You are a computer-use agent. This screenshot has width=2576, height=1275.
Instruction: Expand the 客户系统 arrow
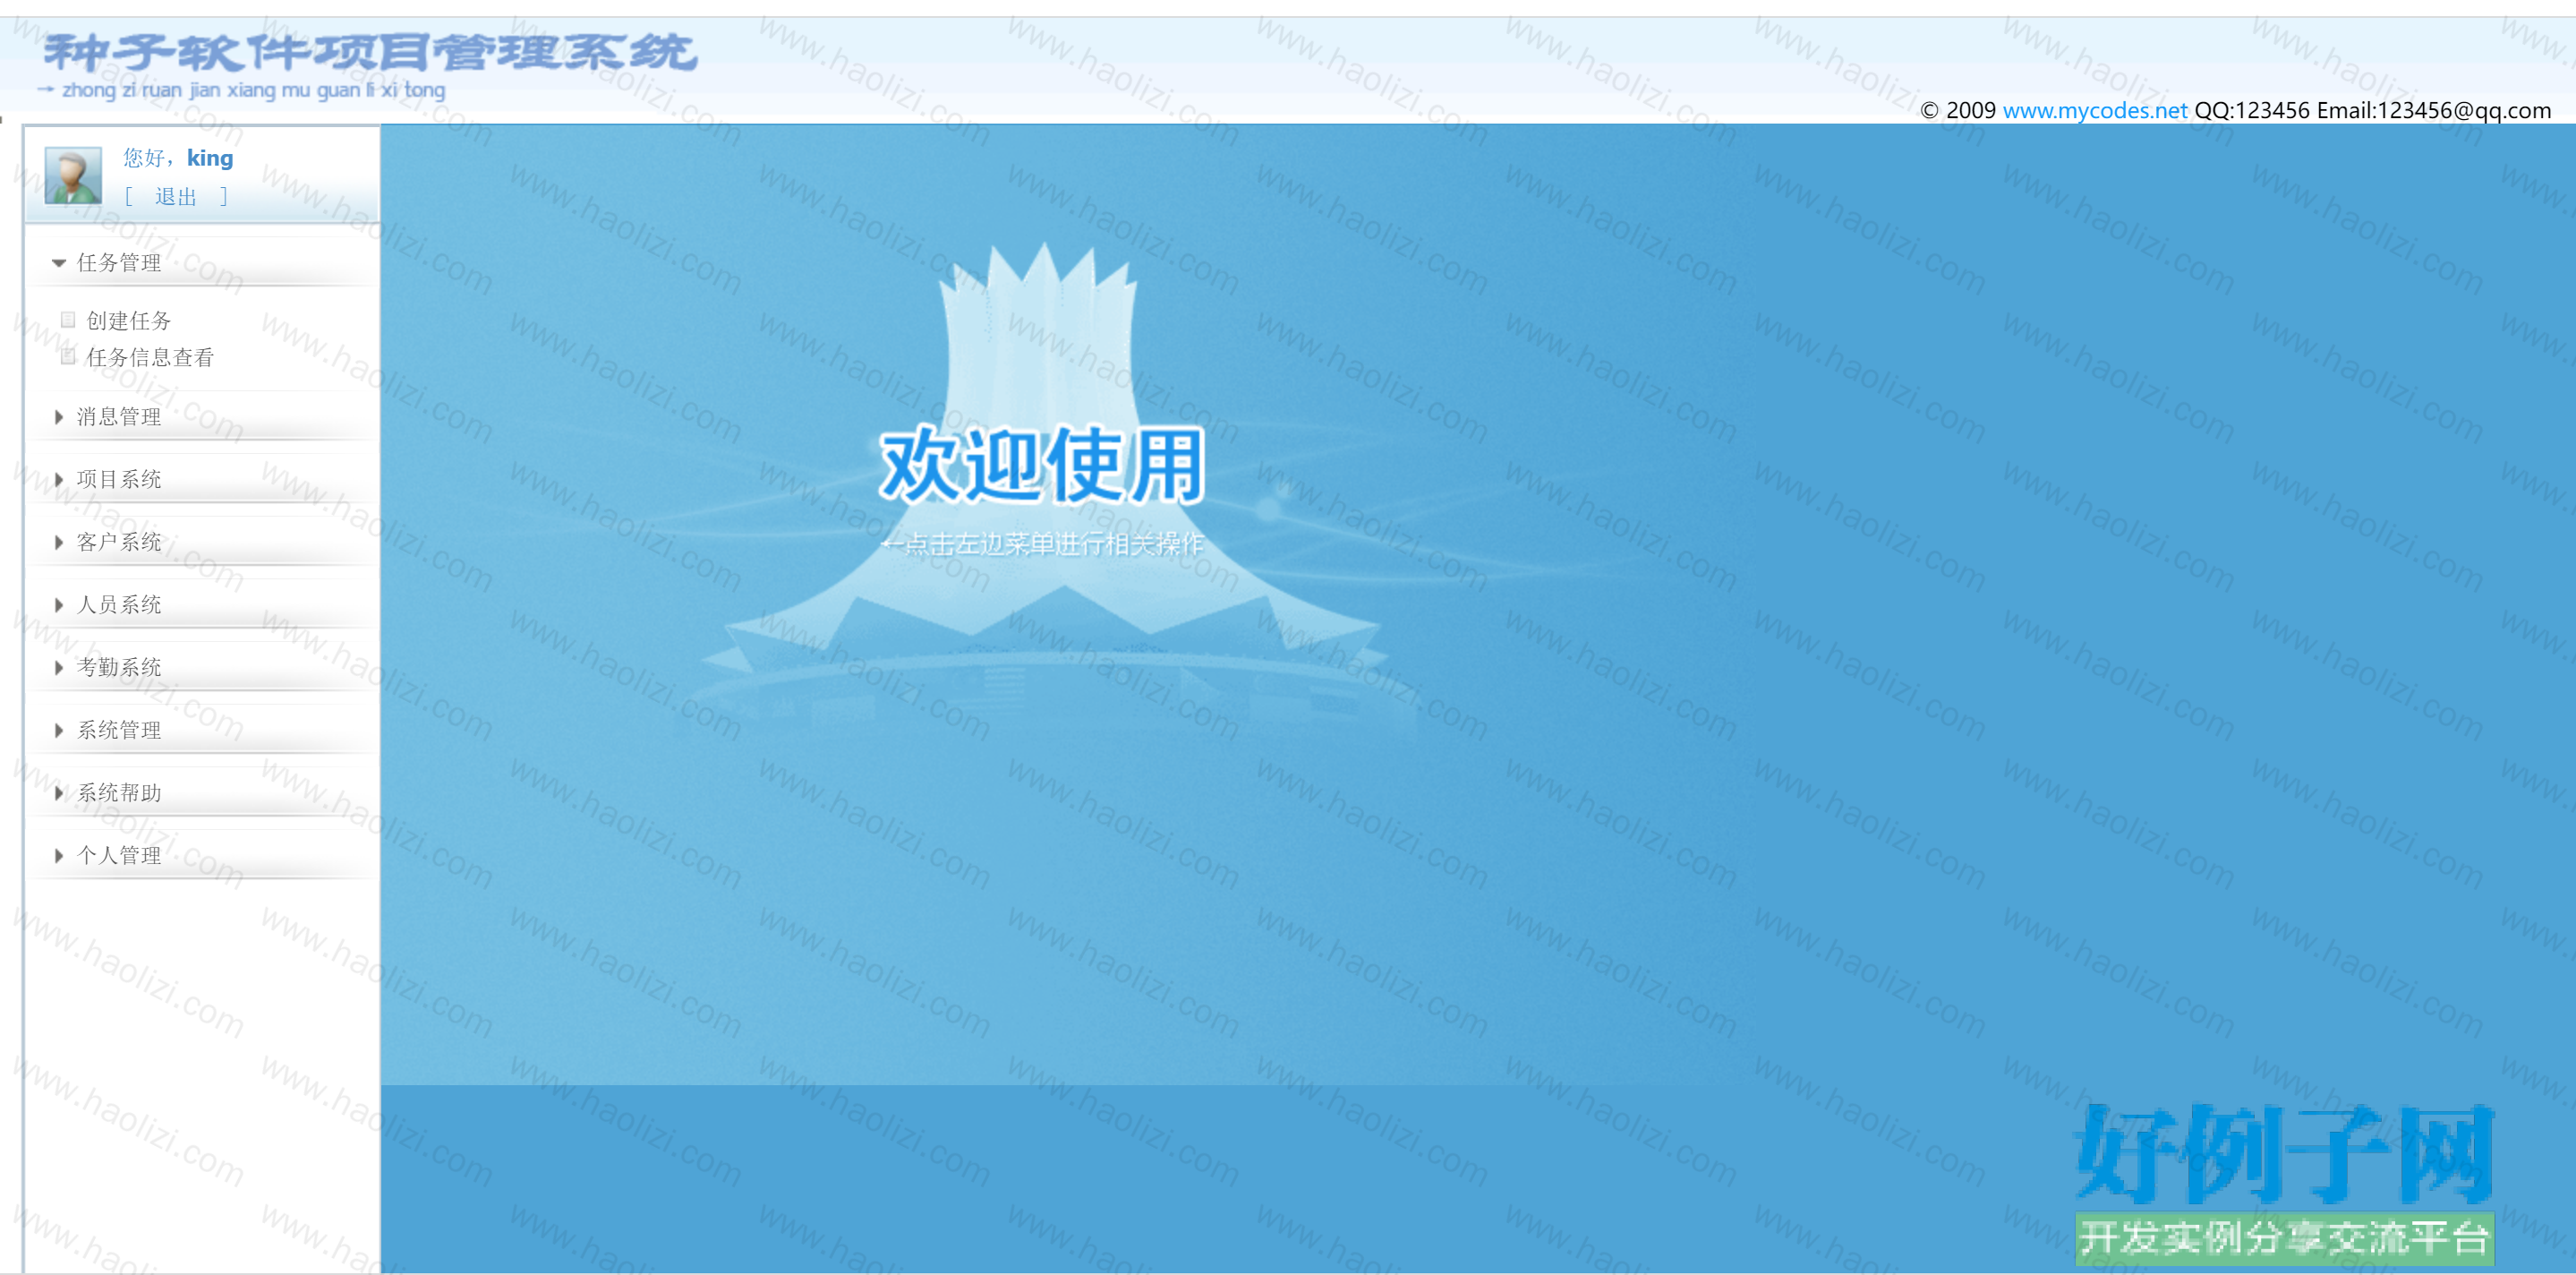59,543
